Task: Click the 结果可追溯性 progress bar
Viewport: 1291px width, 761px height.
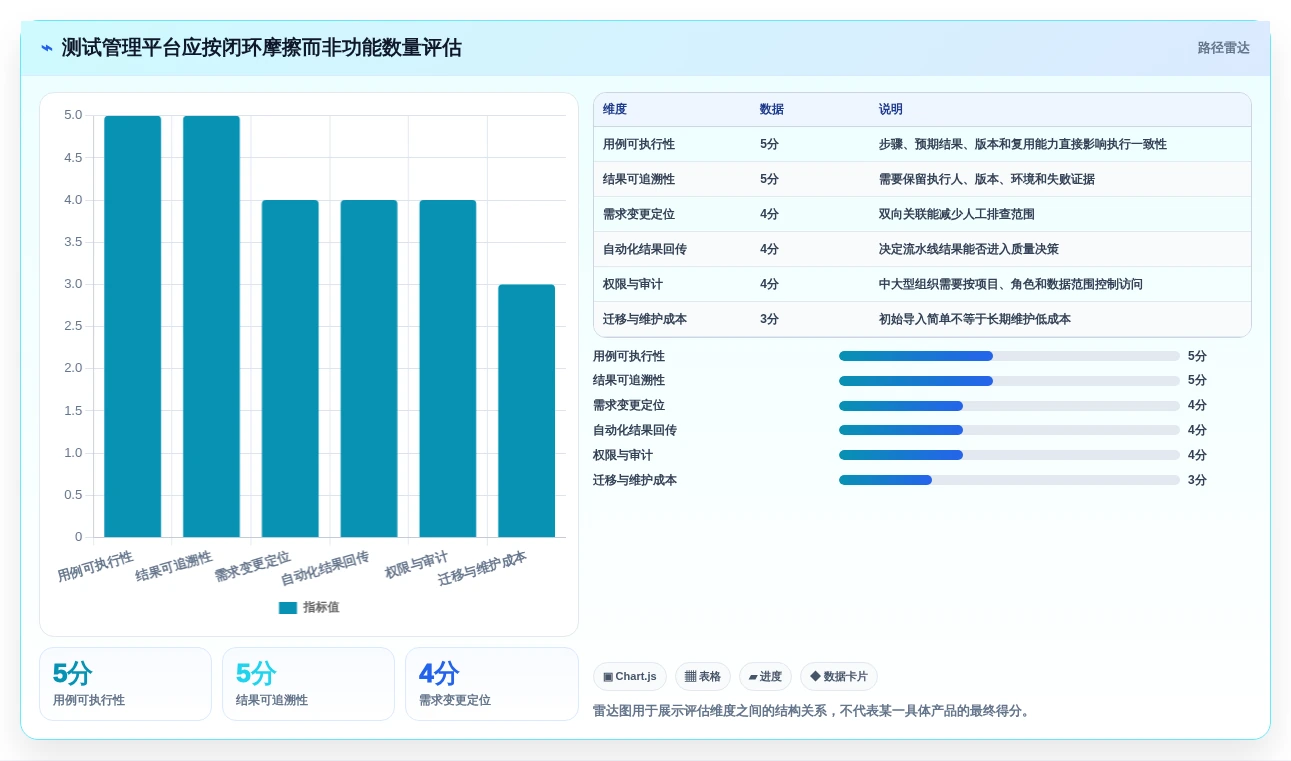Action: (x=1009, y=381)
